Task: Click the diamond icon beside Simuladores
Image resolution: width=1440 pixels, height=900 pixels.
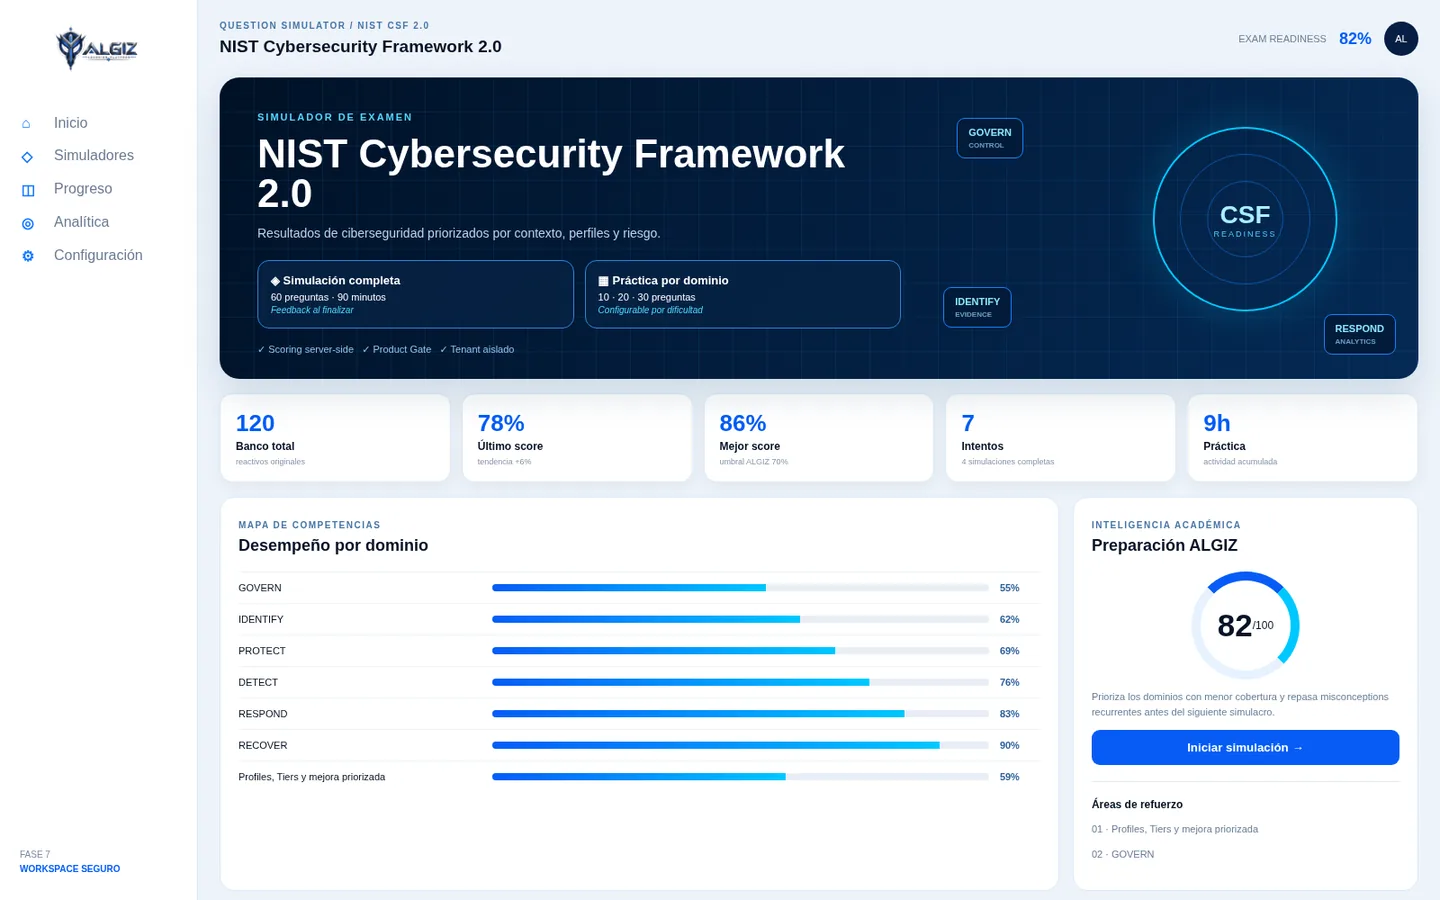Action: point(27,157)
